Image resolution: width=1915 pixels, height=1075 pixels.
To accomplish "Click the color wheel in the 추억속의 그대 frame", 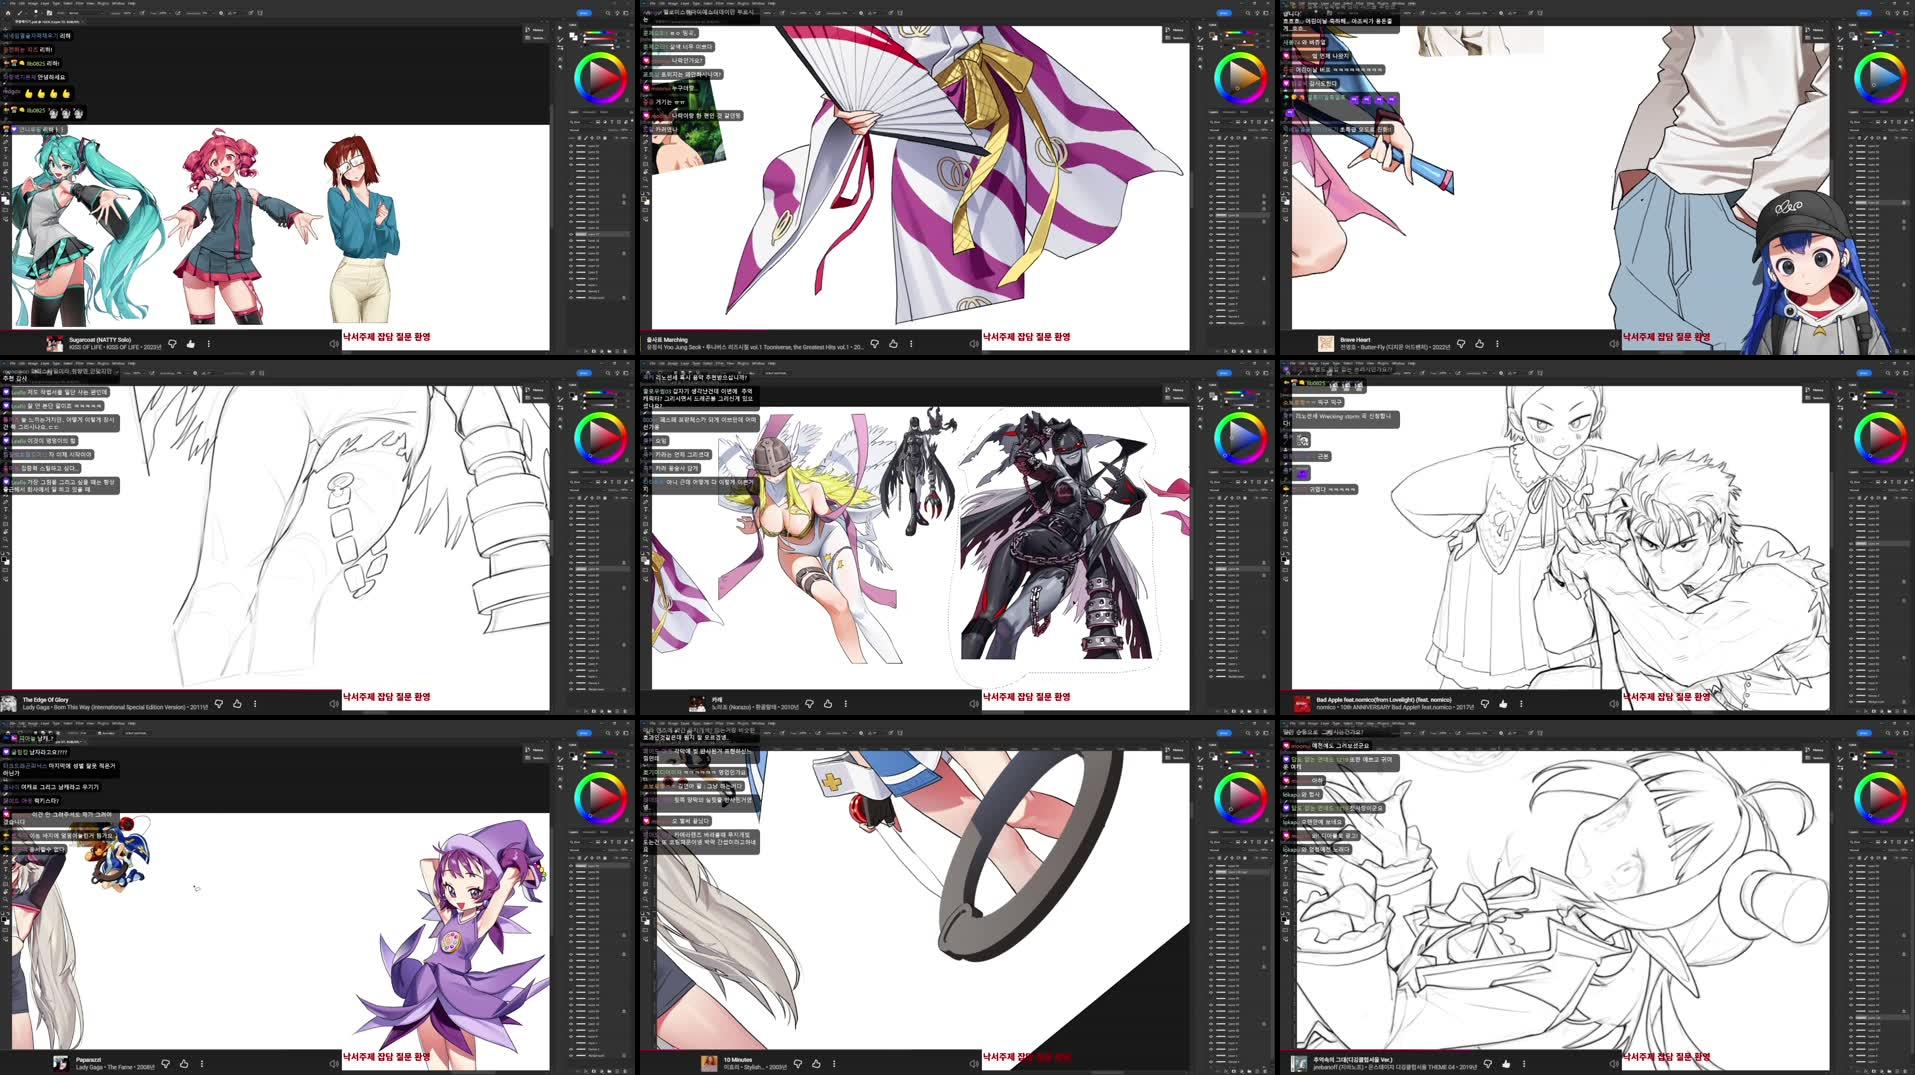I will pyautogui.click(x=1880, y=798).
